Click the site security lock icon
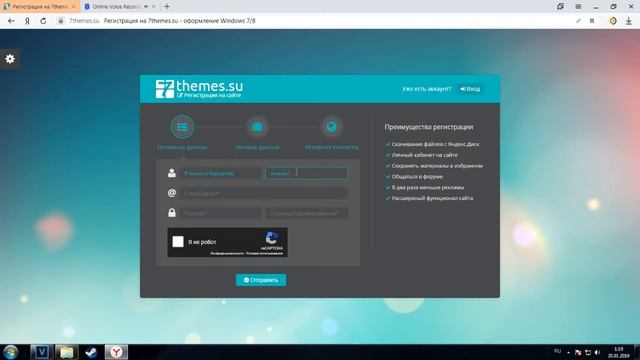Image resolution: width=640 pixels, height=360 pixels. (60, 21)
